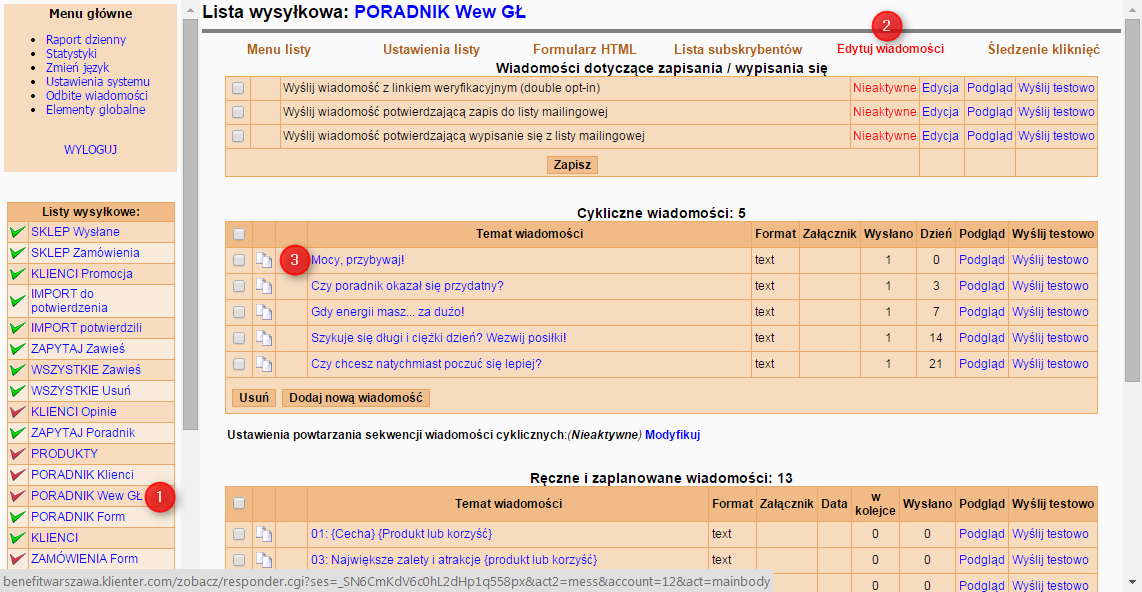This screenshot has width=1142, height=592.
Task: Click green checkmark beside IMPORT potwierdzili
Action: coord(18,328)
